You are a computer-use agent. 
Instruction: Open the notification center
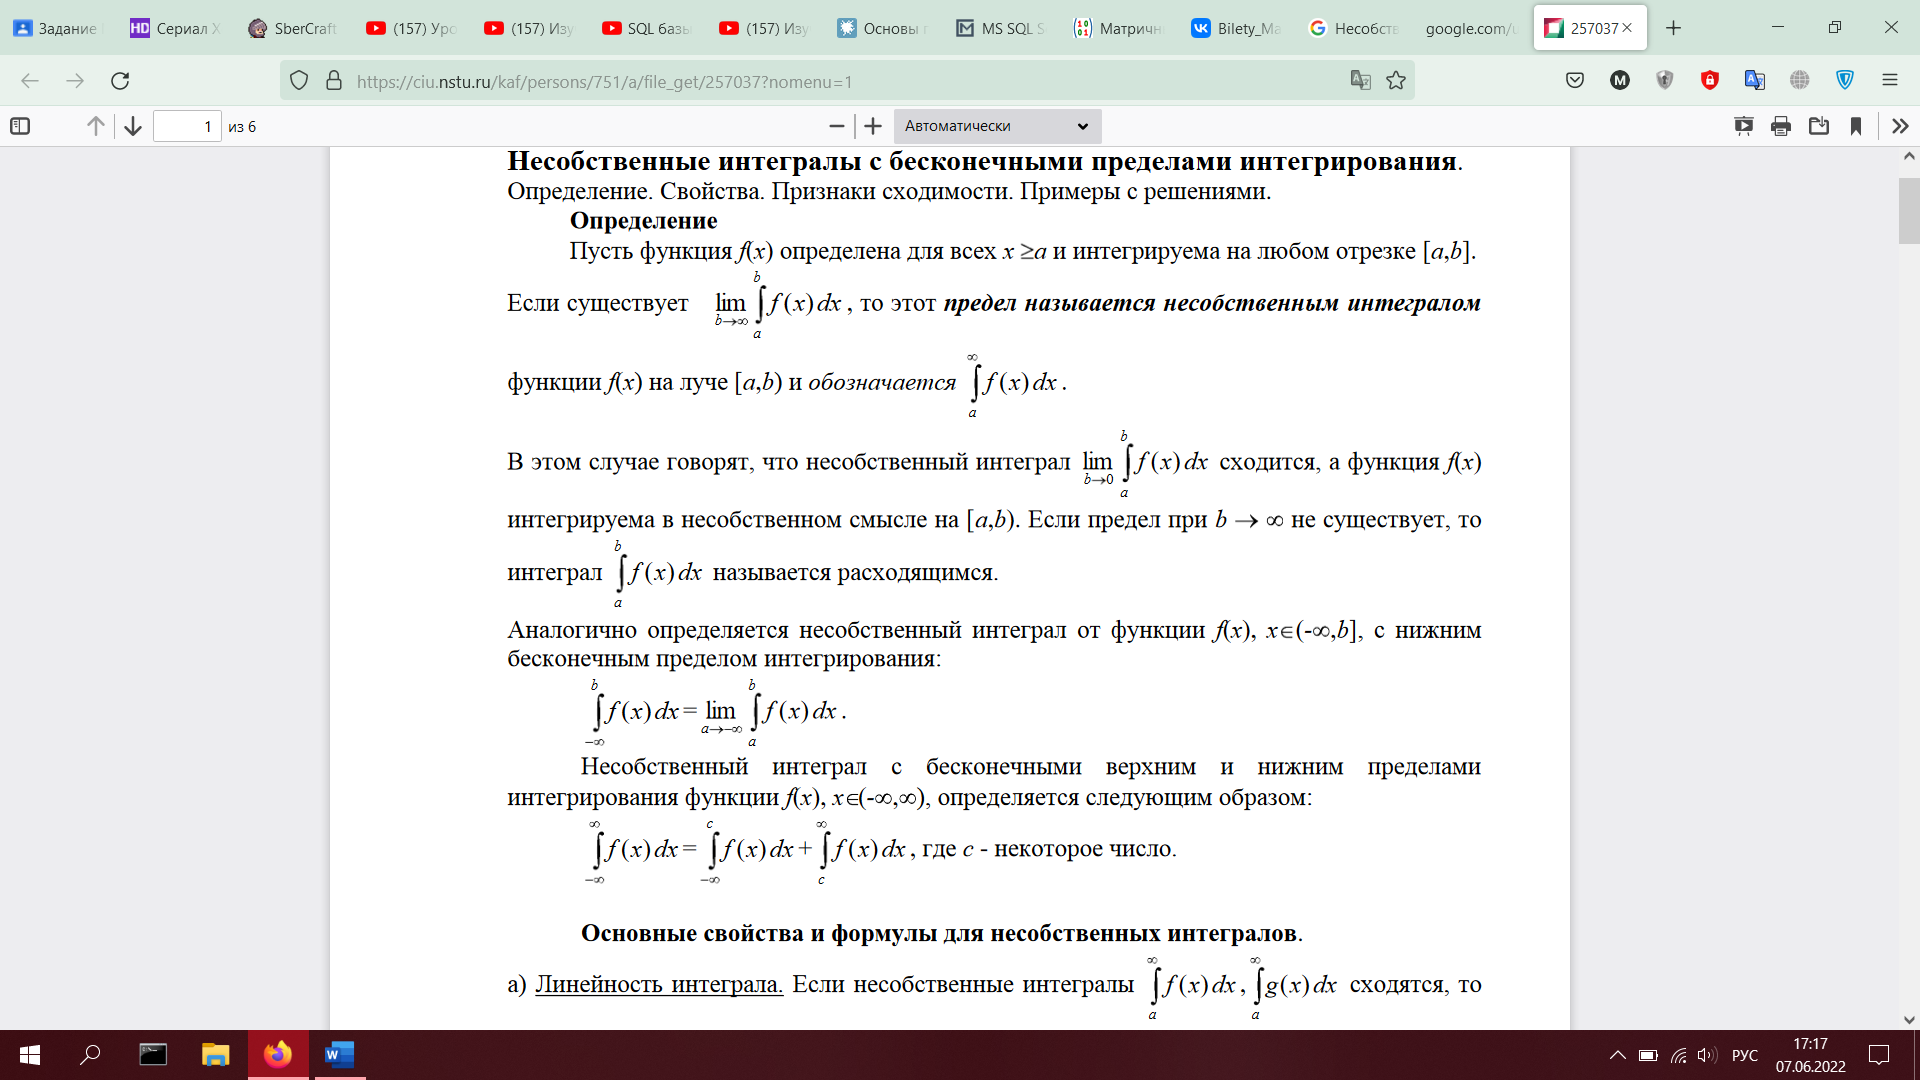[x=1880, y=1055]
